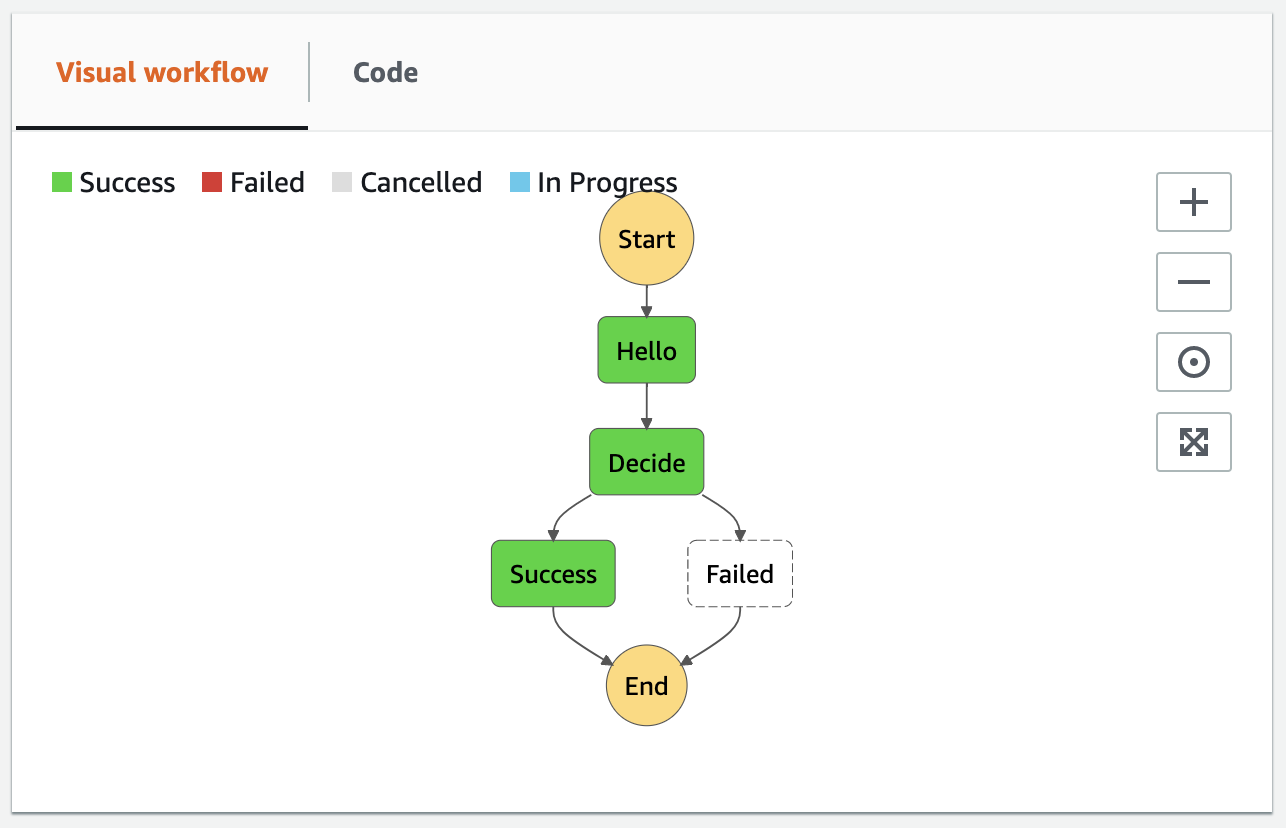Select the Hello step node
This screenshot has width=1286, height=828.
coord(646,350)
